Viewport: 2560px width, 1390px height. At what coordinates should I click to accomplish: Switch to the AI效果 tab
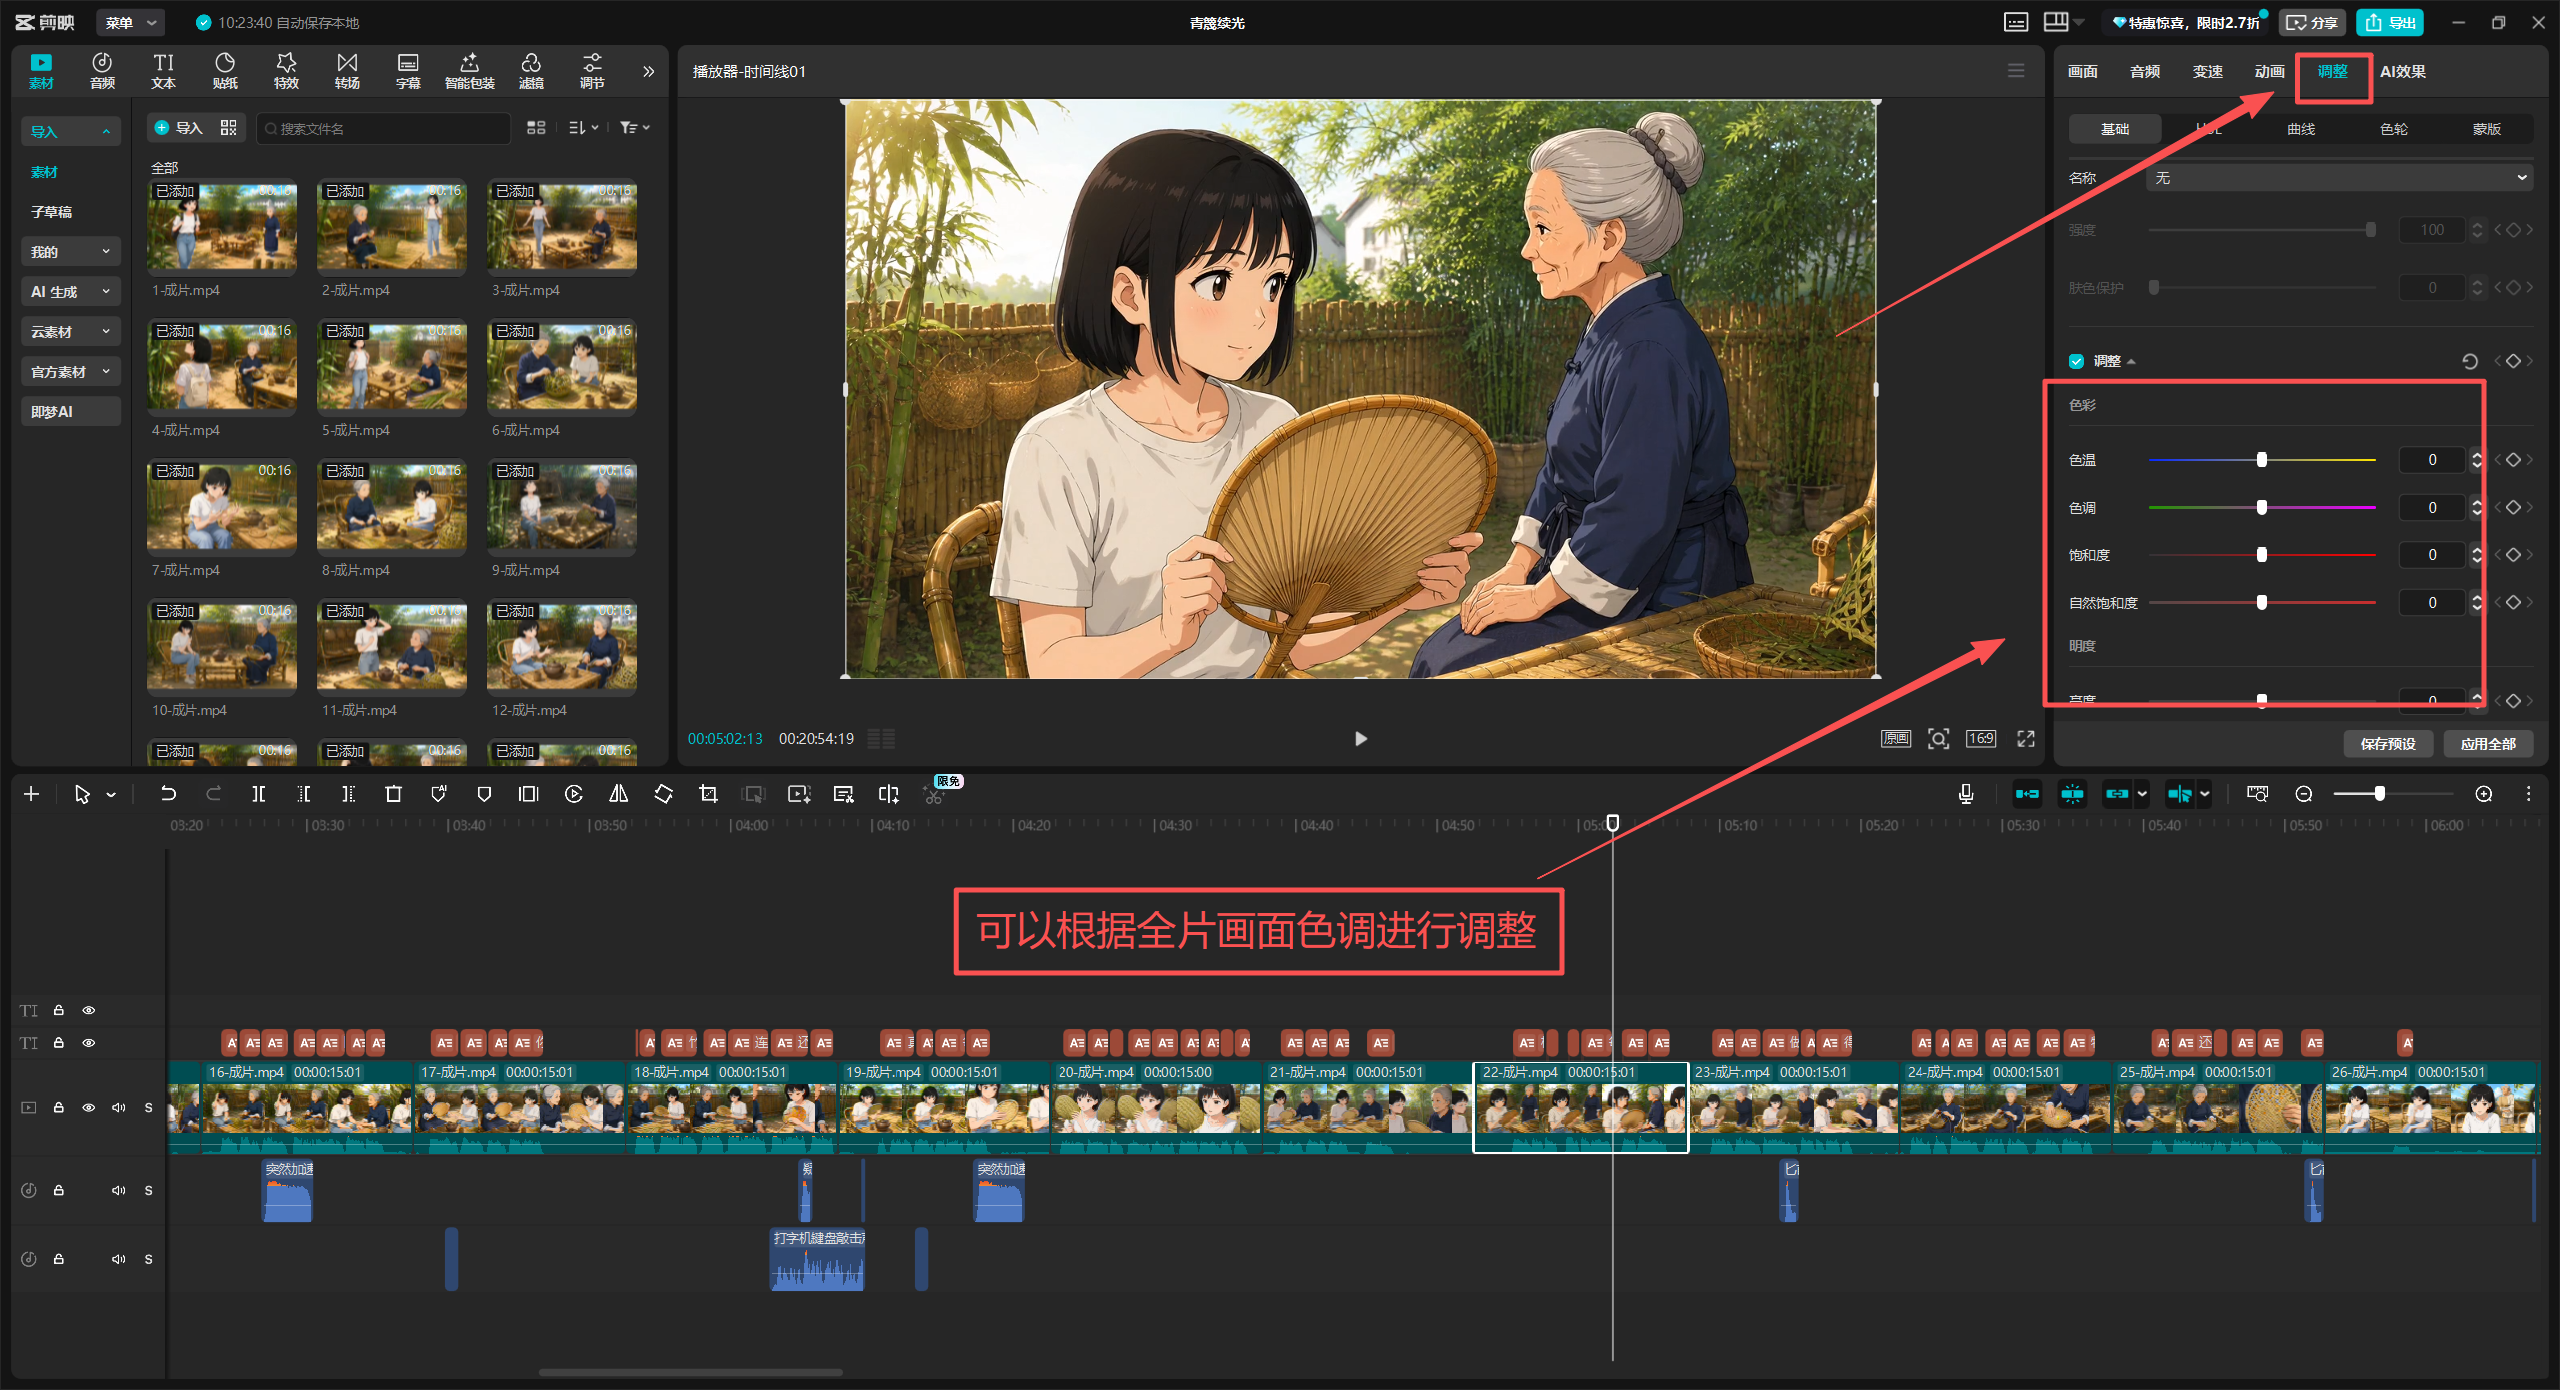pos(2403,71)
